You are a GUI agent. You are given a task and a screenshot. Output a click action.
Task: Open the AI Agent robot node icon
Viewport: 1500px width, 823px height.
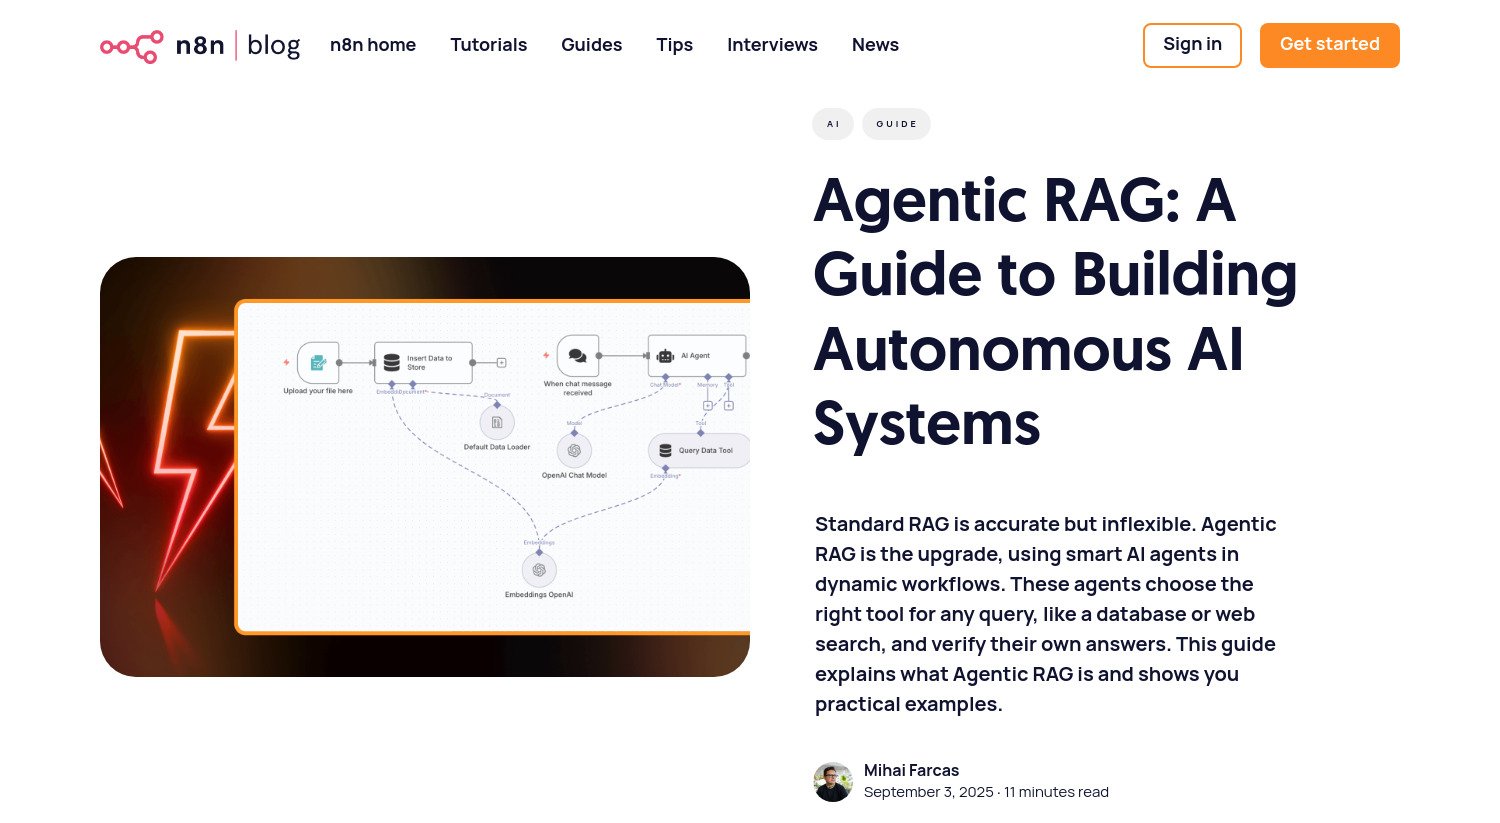666,354
